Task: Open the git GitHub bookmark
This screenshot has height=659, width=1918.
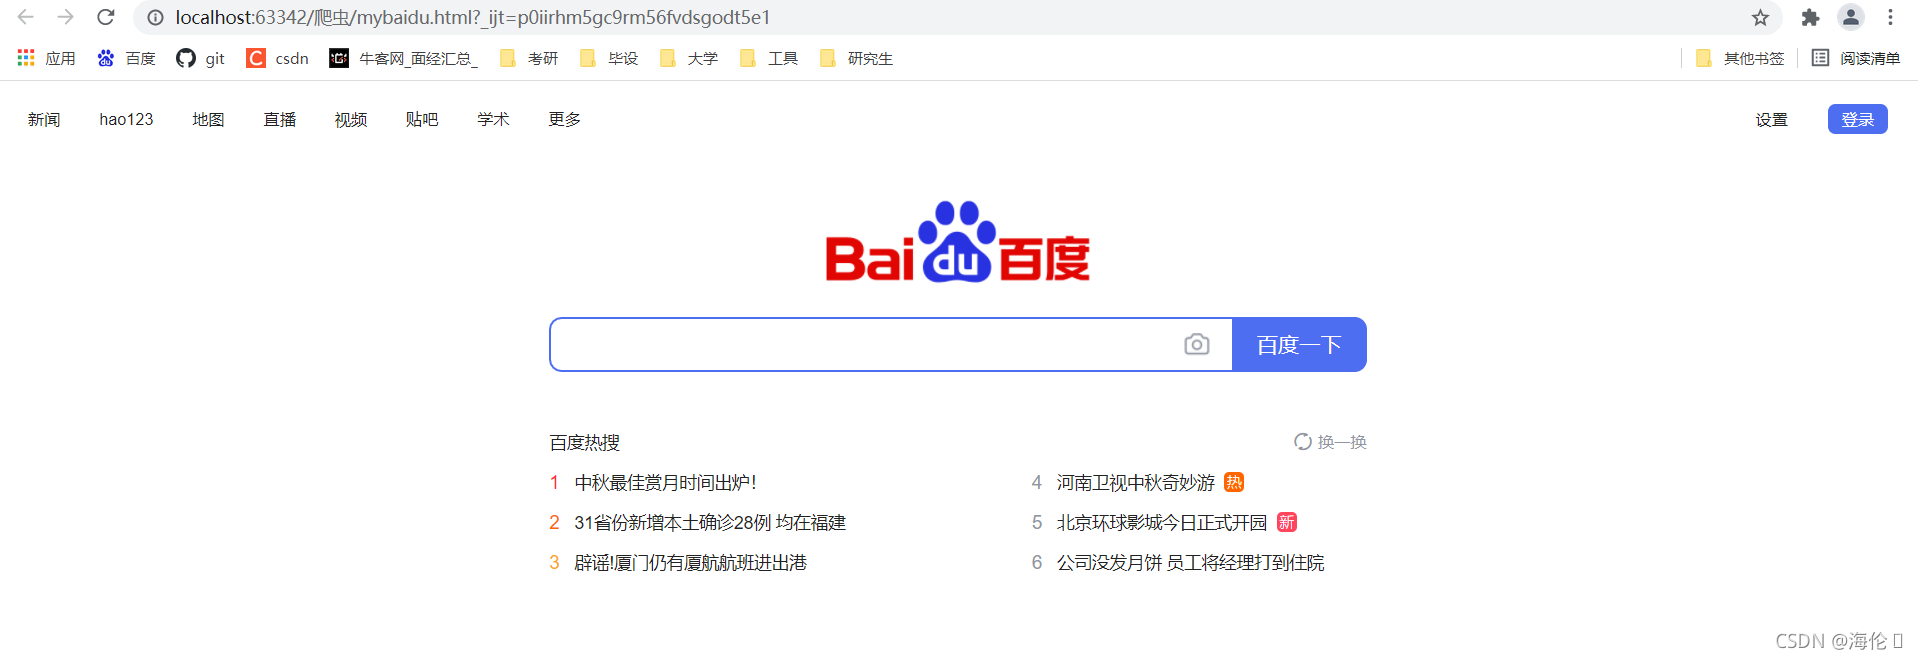Action: click(x=200, y=58)
